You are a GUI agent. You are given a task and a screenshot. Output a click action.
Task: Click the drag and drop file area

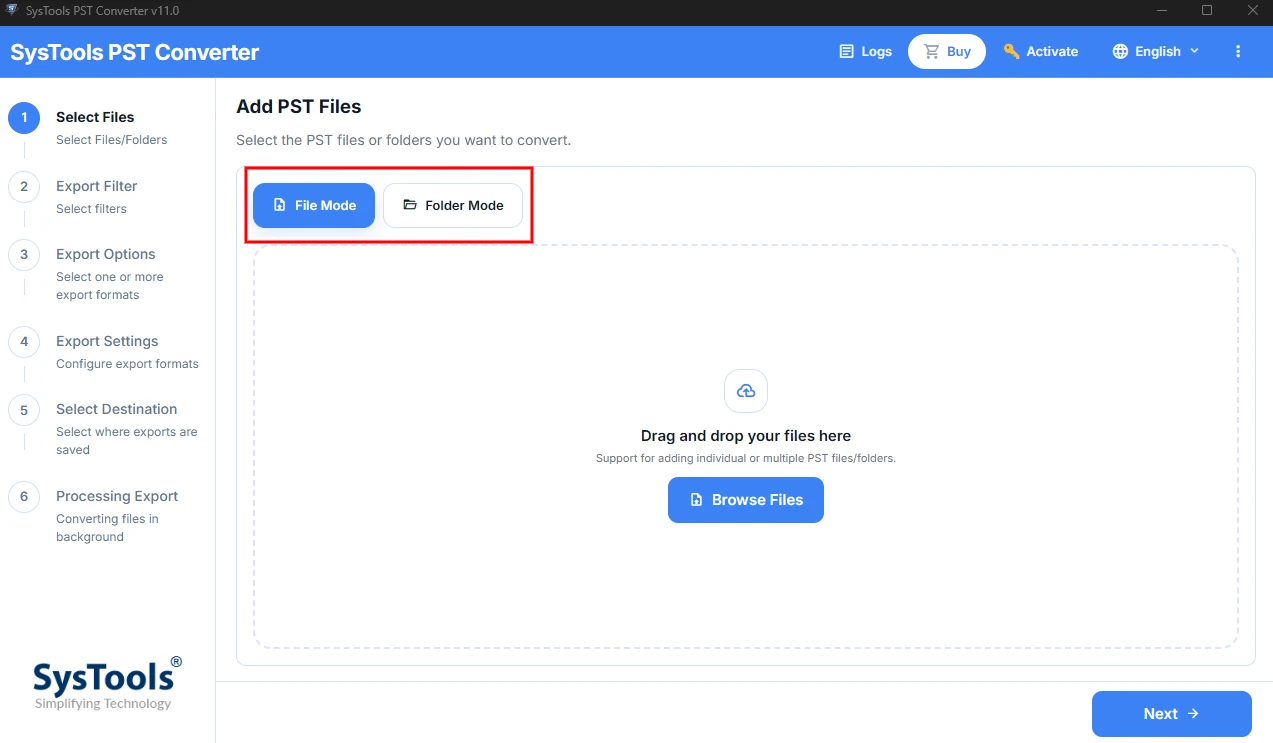pos(746,447)
